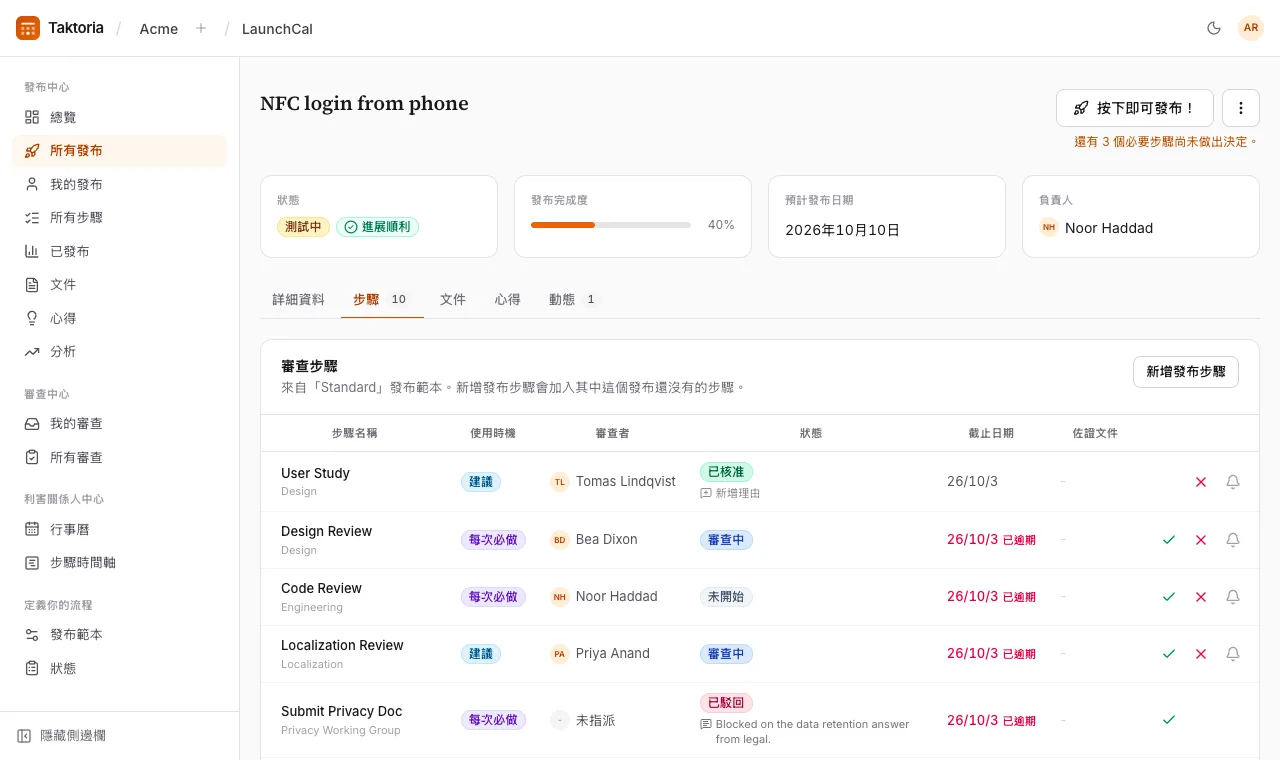1280x760 pixels.
Task: Click the bell icon for Code Review
Action: (1233, 597)
